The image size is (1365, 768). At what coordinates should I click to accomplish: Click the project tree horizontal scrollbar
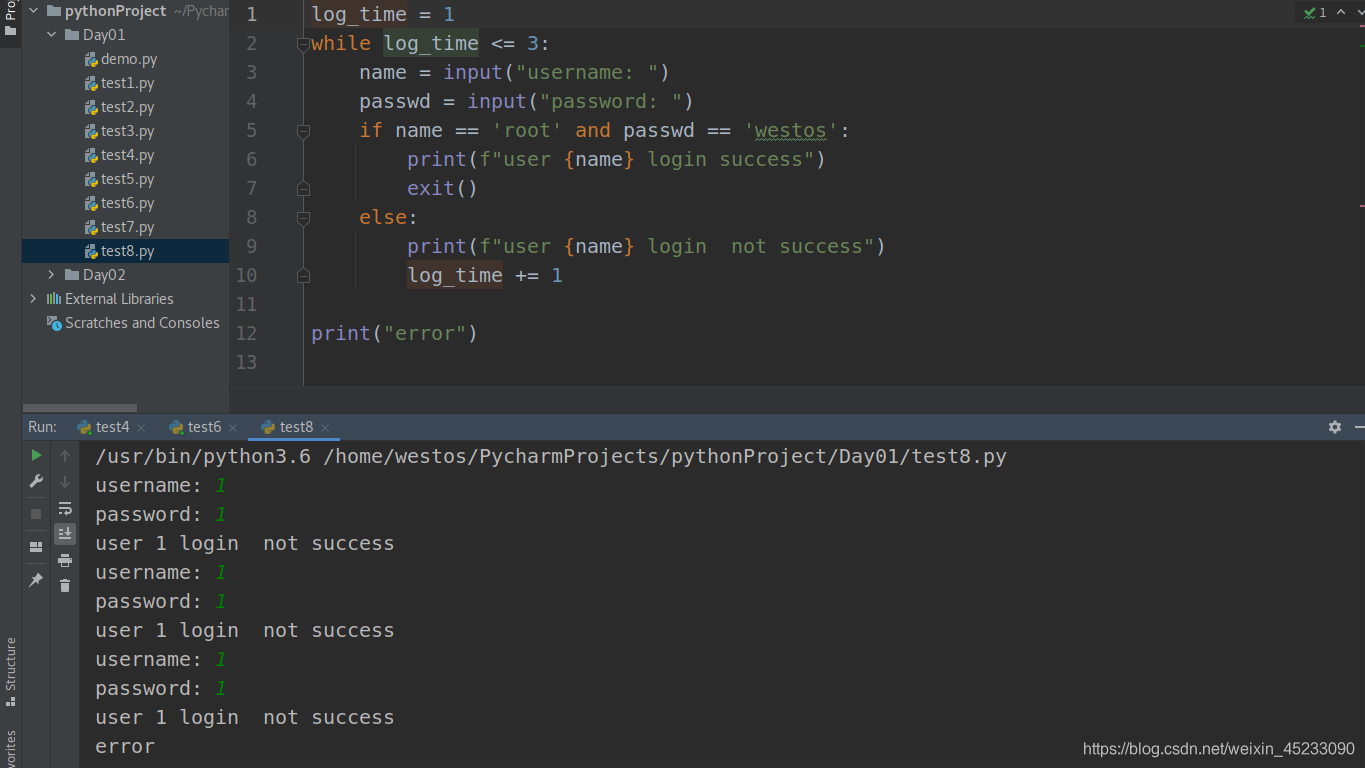click(x=80, y=408)
